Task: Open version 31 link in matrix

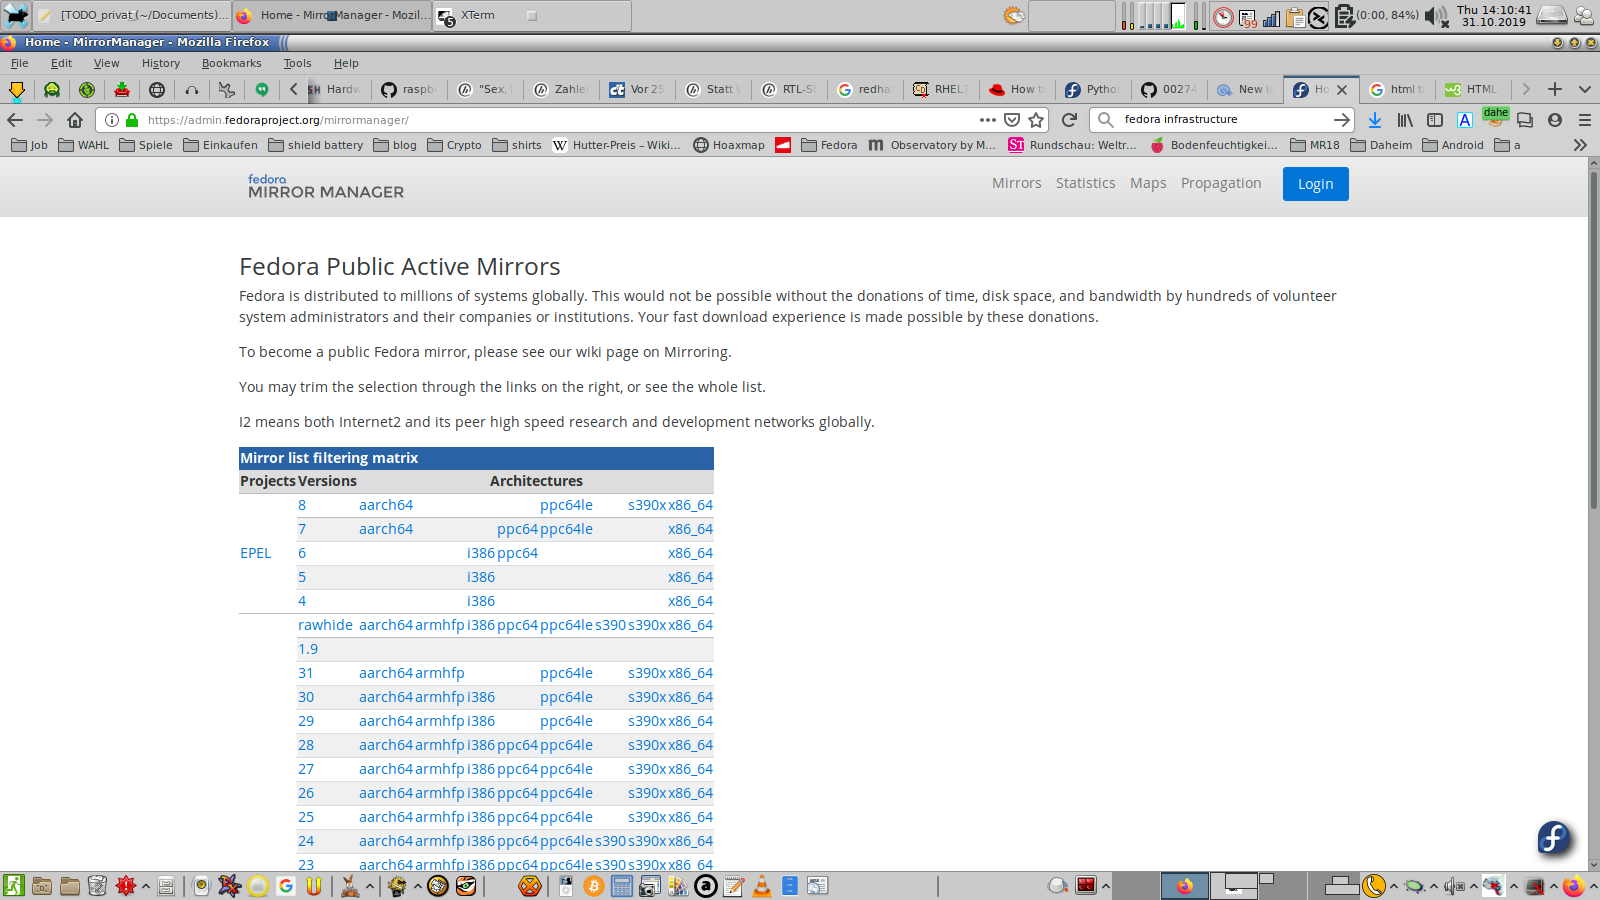Action: click(x=306, y=673)
